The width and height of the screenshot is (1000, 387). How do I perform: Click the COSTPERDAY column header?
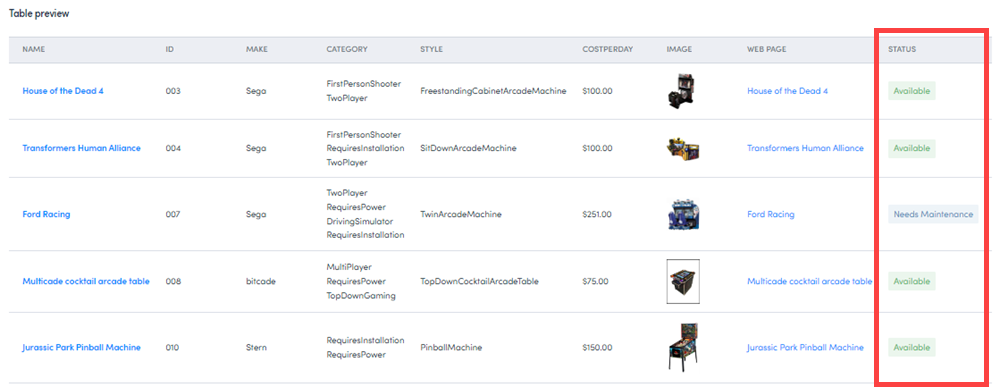tap(607, 49)
